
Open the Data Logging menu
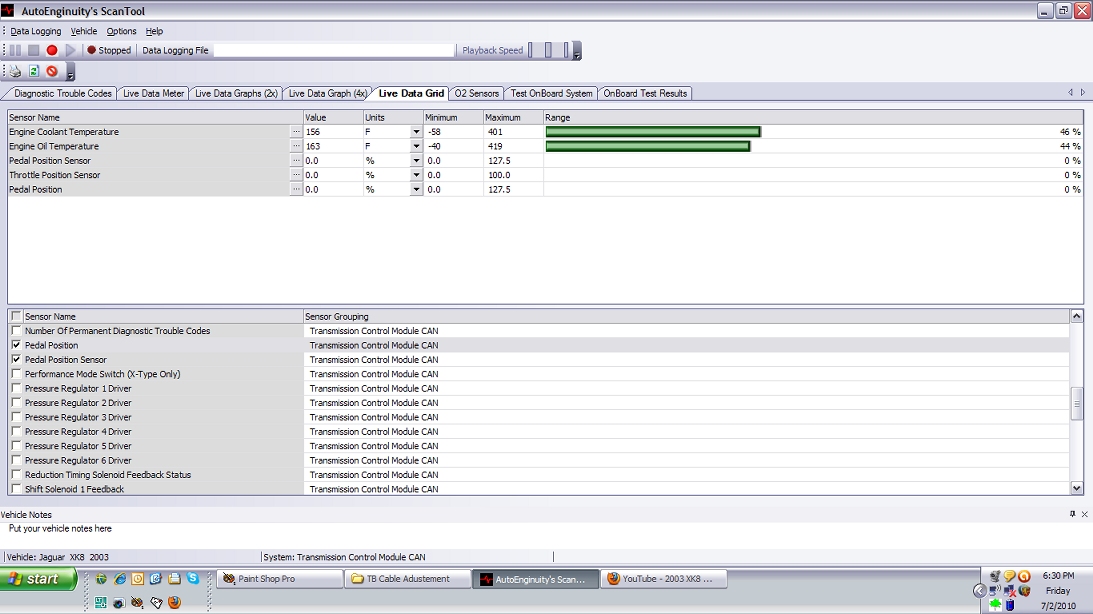click(x=36, y=31)
